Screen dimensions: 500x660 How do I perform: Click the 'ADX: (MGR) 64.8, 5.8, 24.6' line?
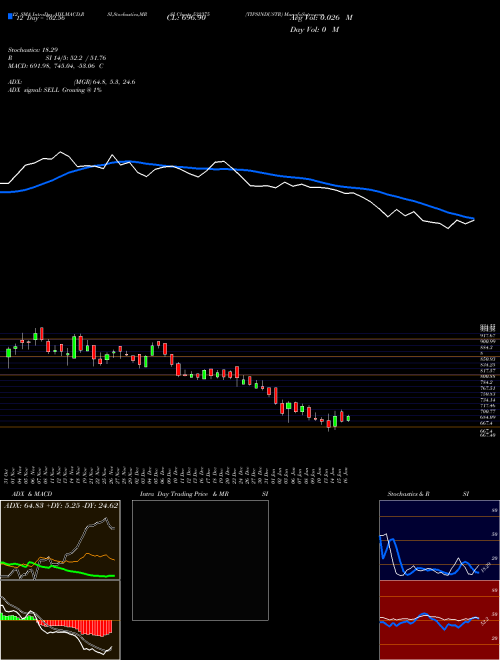click(x=72, y=82)
